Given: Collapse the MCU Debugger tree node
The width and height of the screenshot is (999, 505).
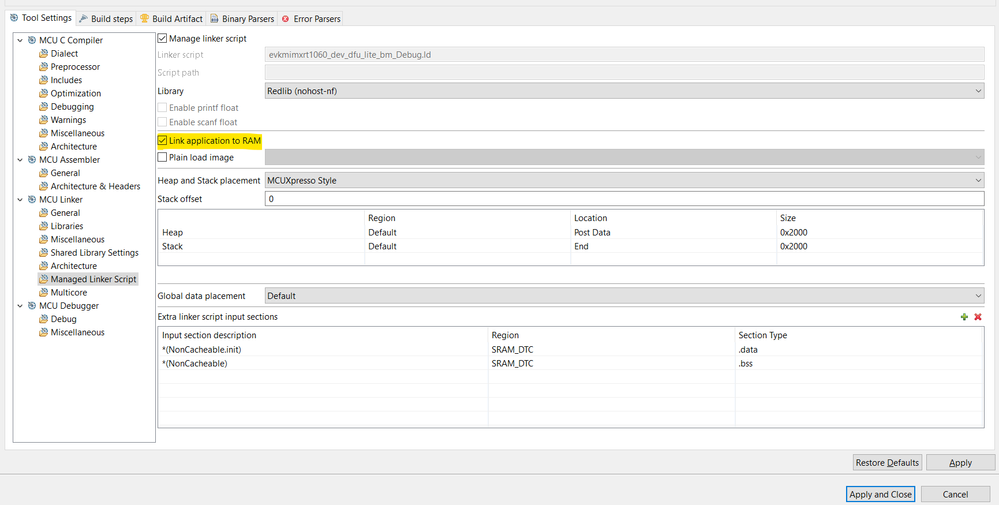Looking at the screenshot, I should [x=20, y=306].
